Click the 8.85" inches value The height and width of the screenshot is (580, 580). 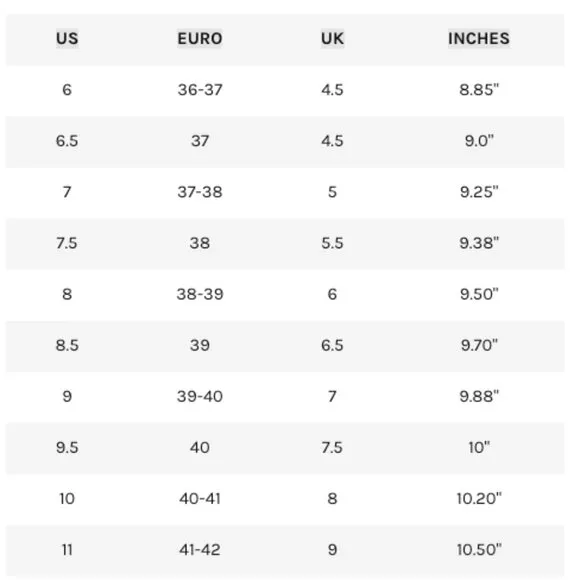[x=479, y=90]
